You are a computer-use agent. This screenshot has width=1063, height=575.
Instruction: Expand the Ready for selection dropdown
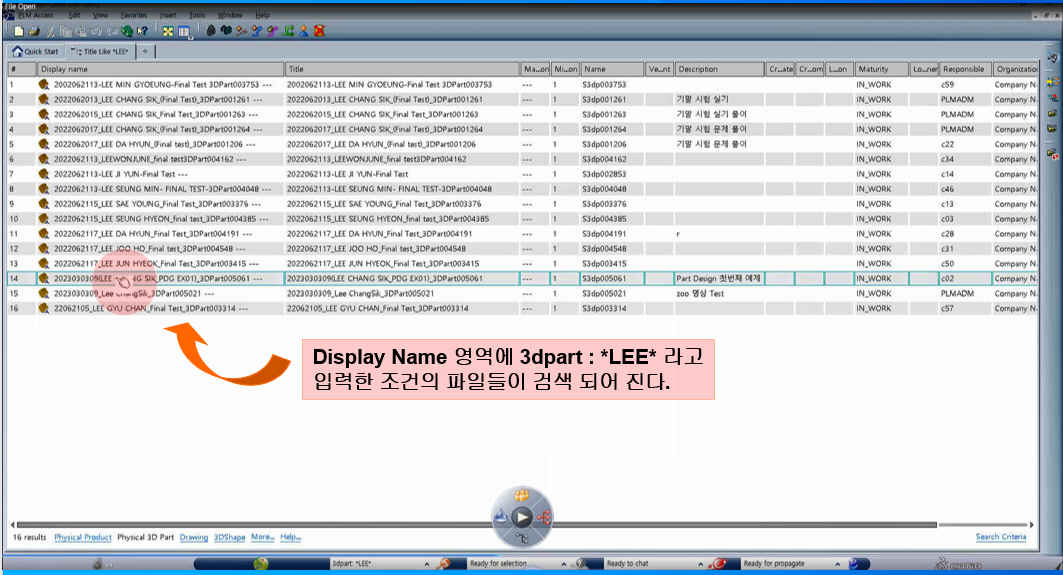click(x=563, y=563)
